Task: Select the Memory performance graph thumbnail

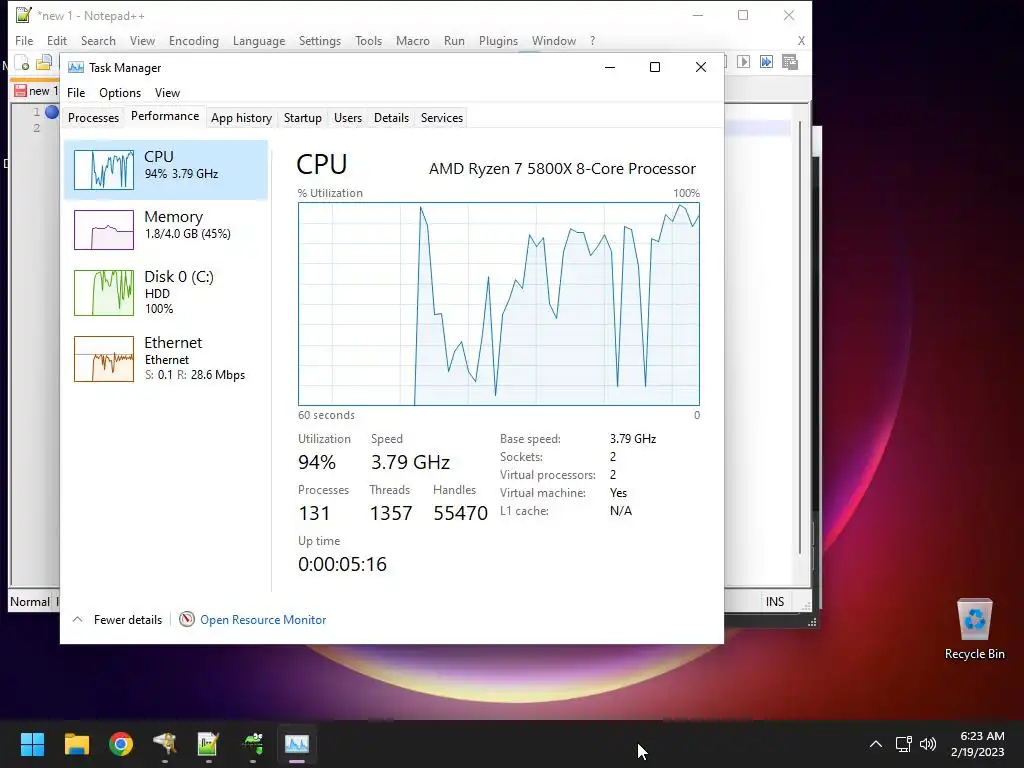Action: (x=104, y=230)
